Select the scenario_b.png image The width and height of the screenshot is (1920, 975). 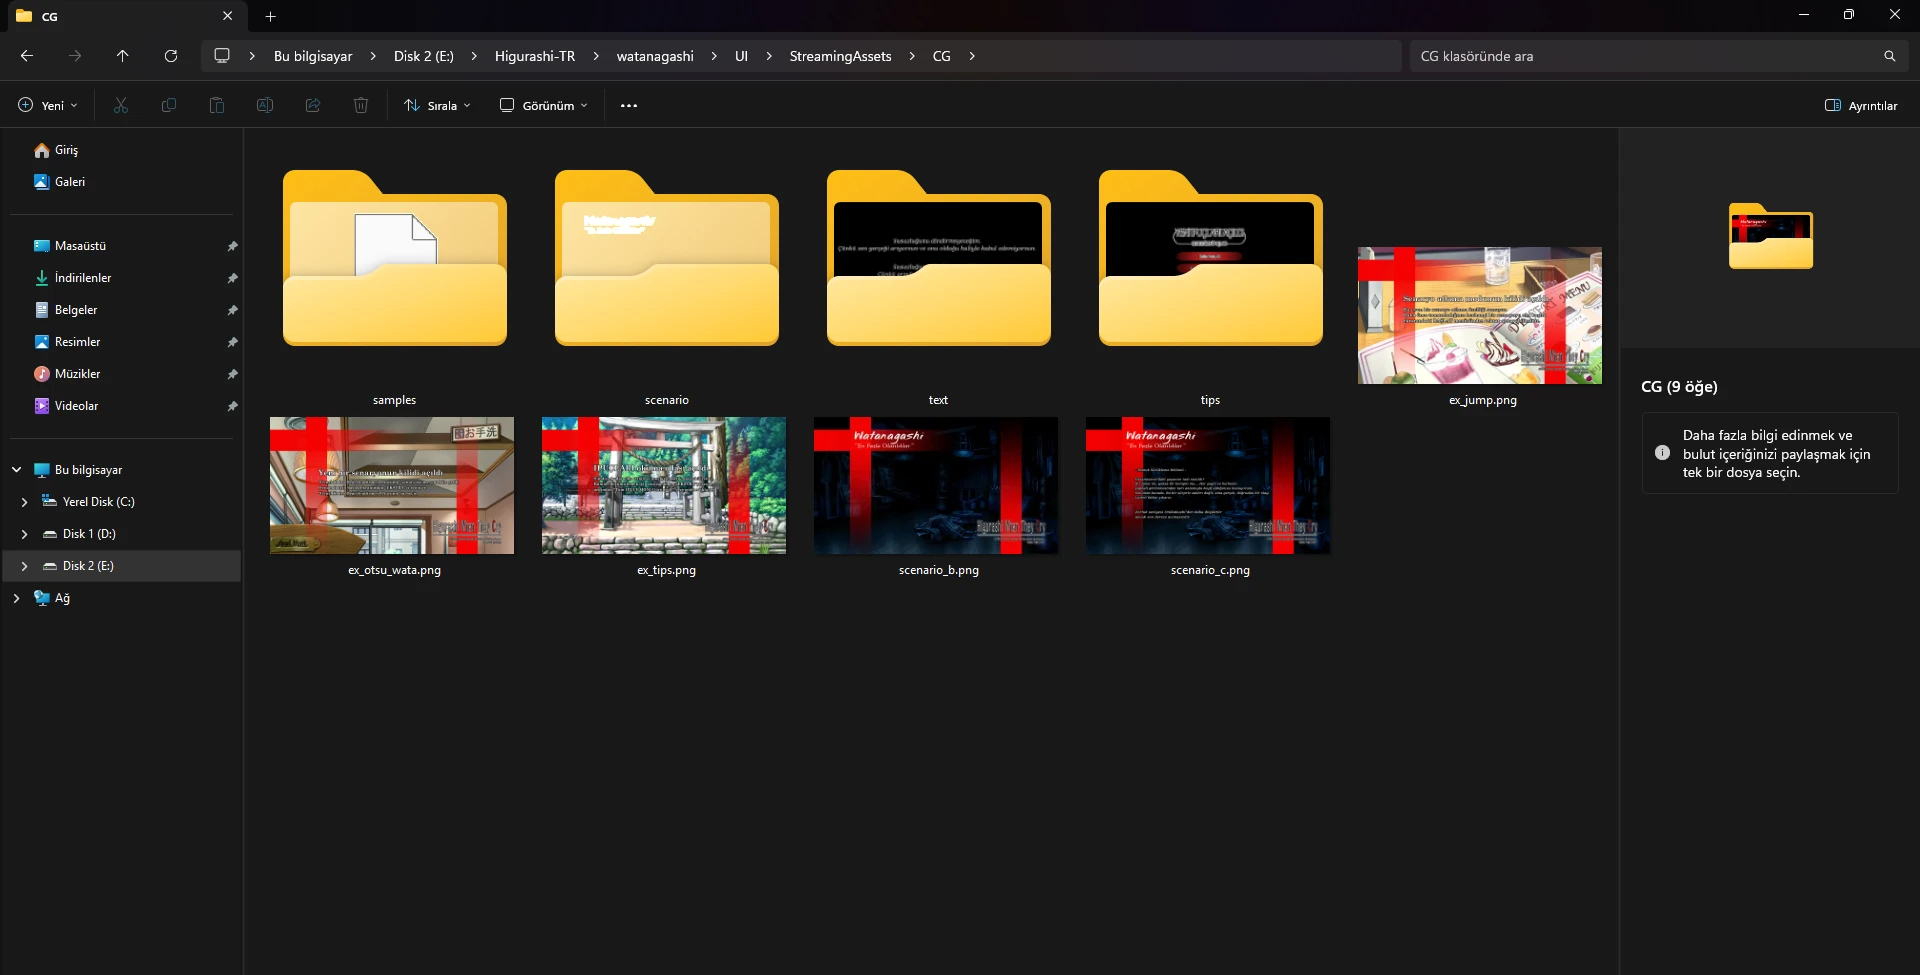[936, 486]
